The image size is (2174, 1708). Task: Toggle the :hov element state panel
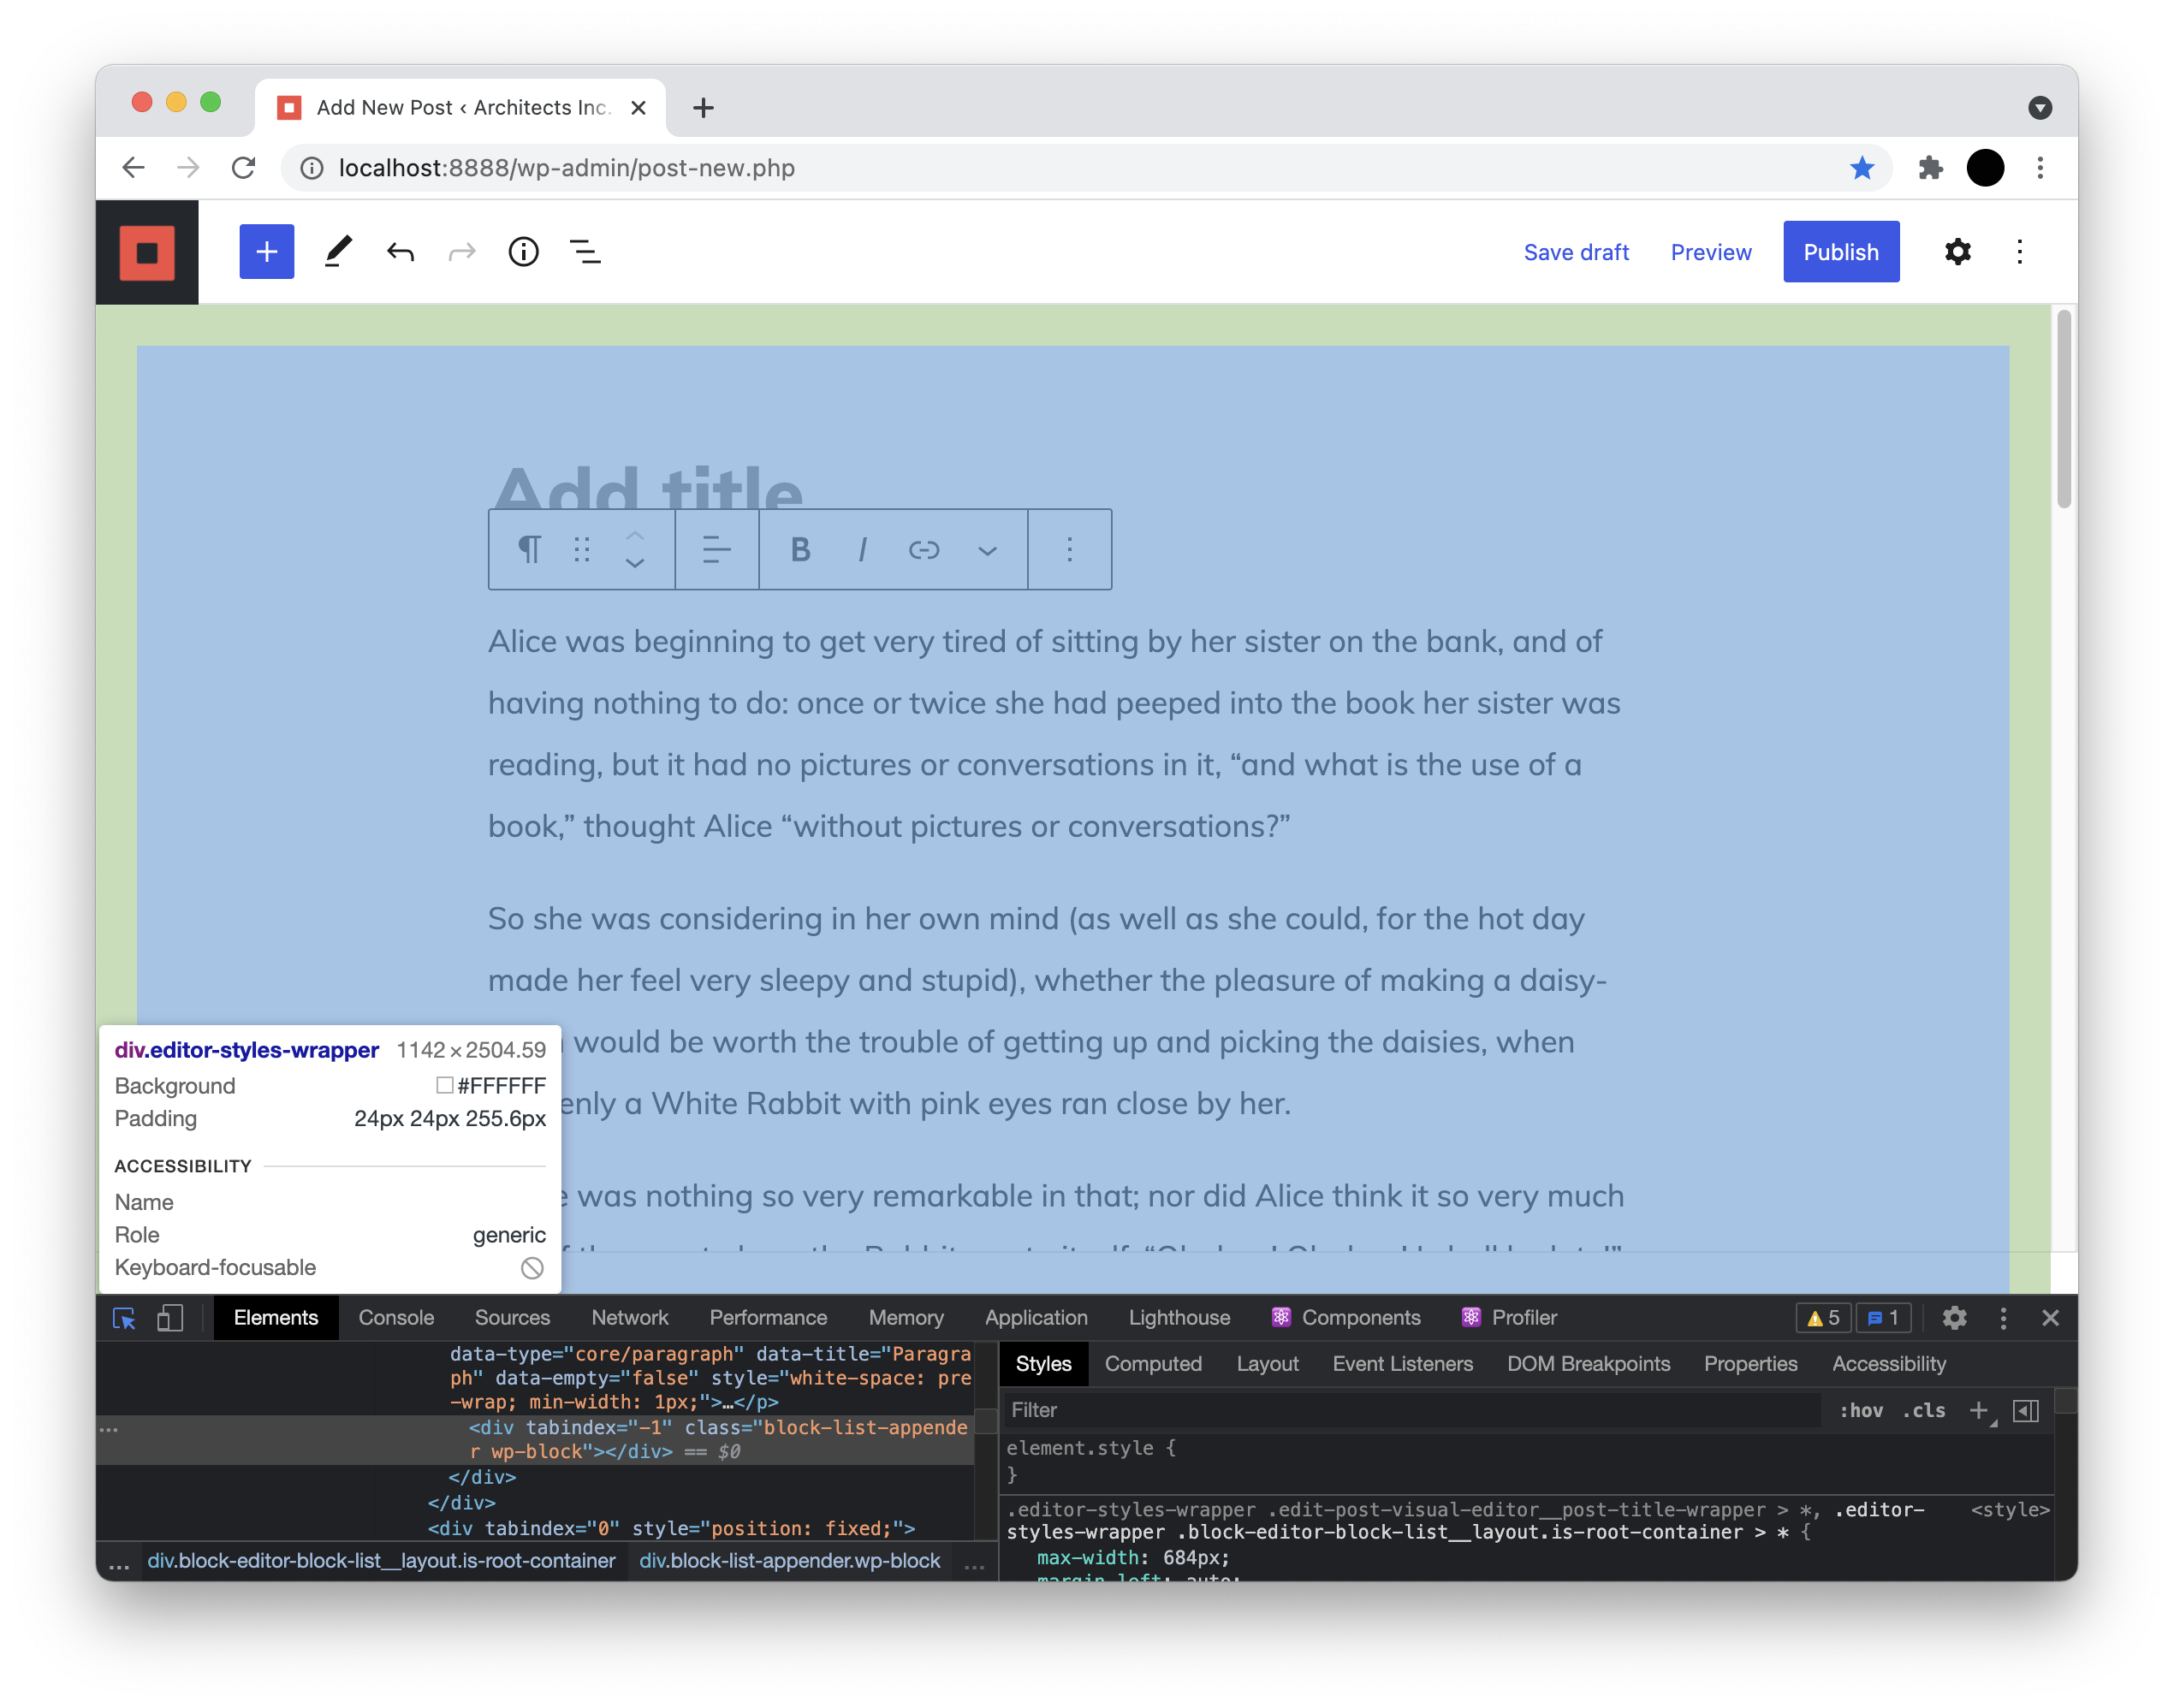pyautogui.click(x=1862, y=1410)
